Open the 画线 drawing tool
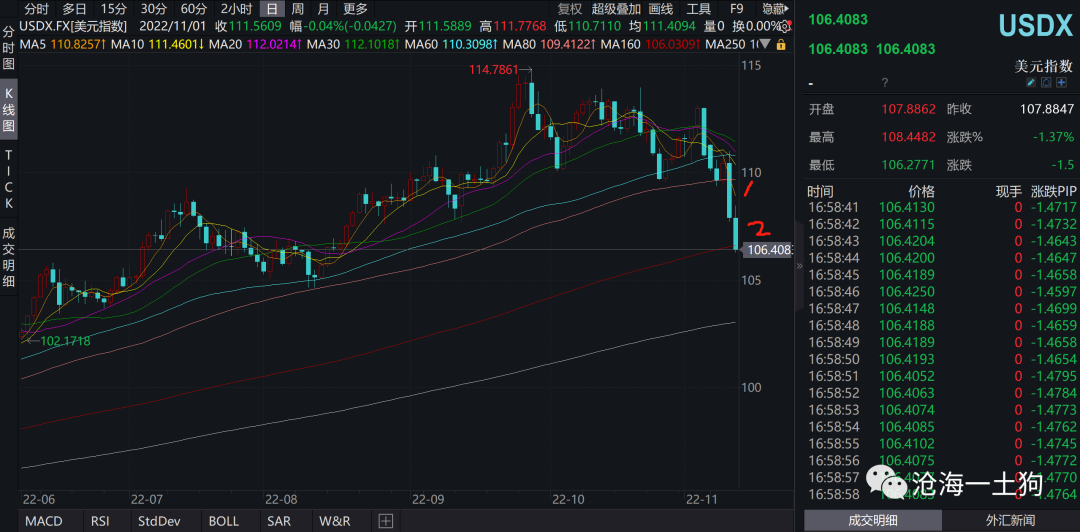Screen dimensions: 1080x532 click(661, 9)
